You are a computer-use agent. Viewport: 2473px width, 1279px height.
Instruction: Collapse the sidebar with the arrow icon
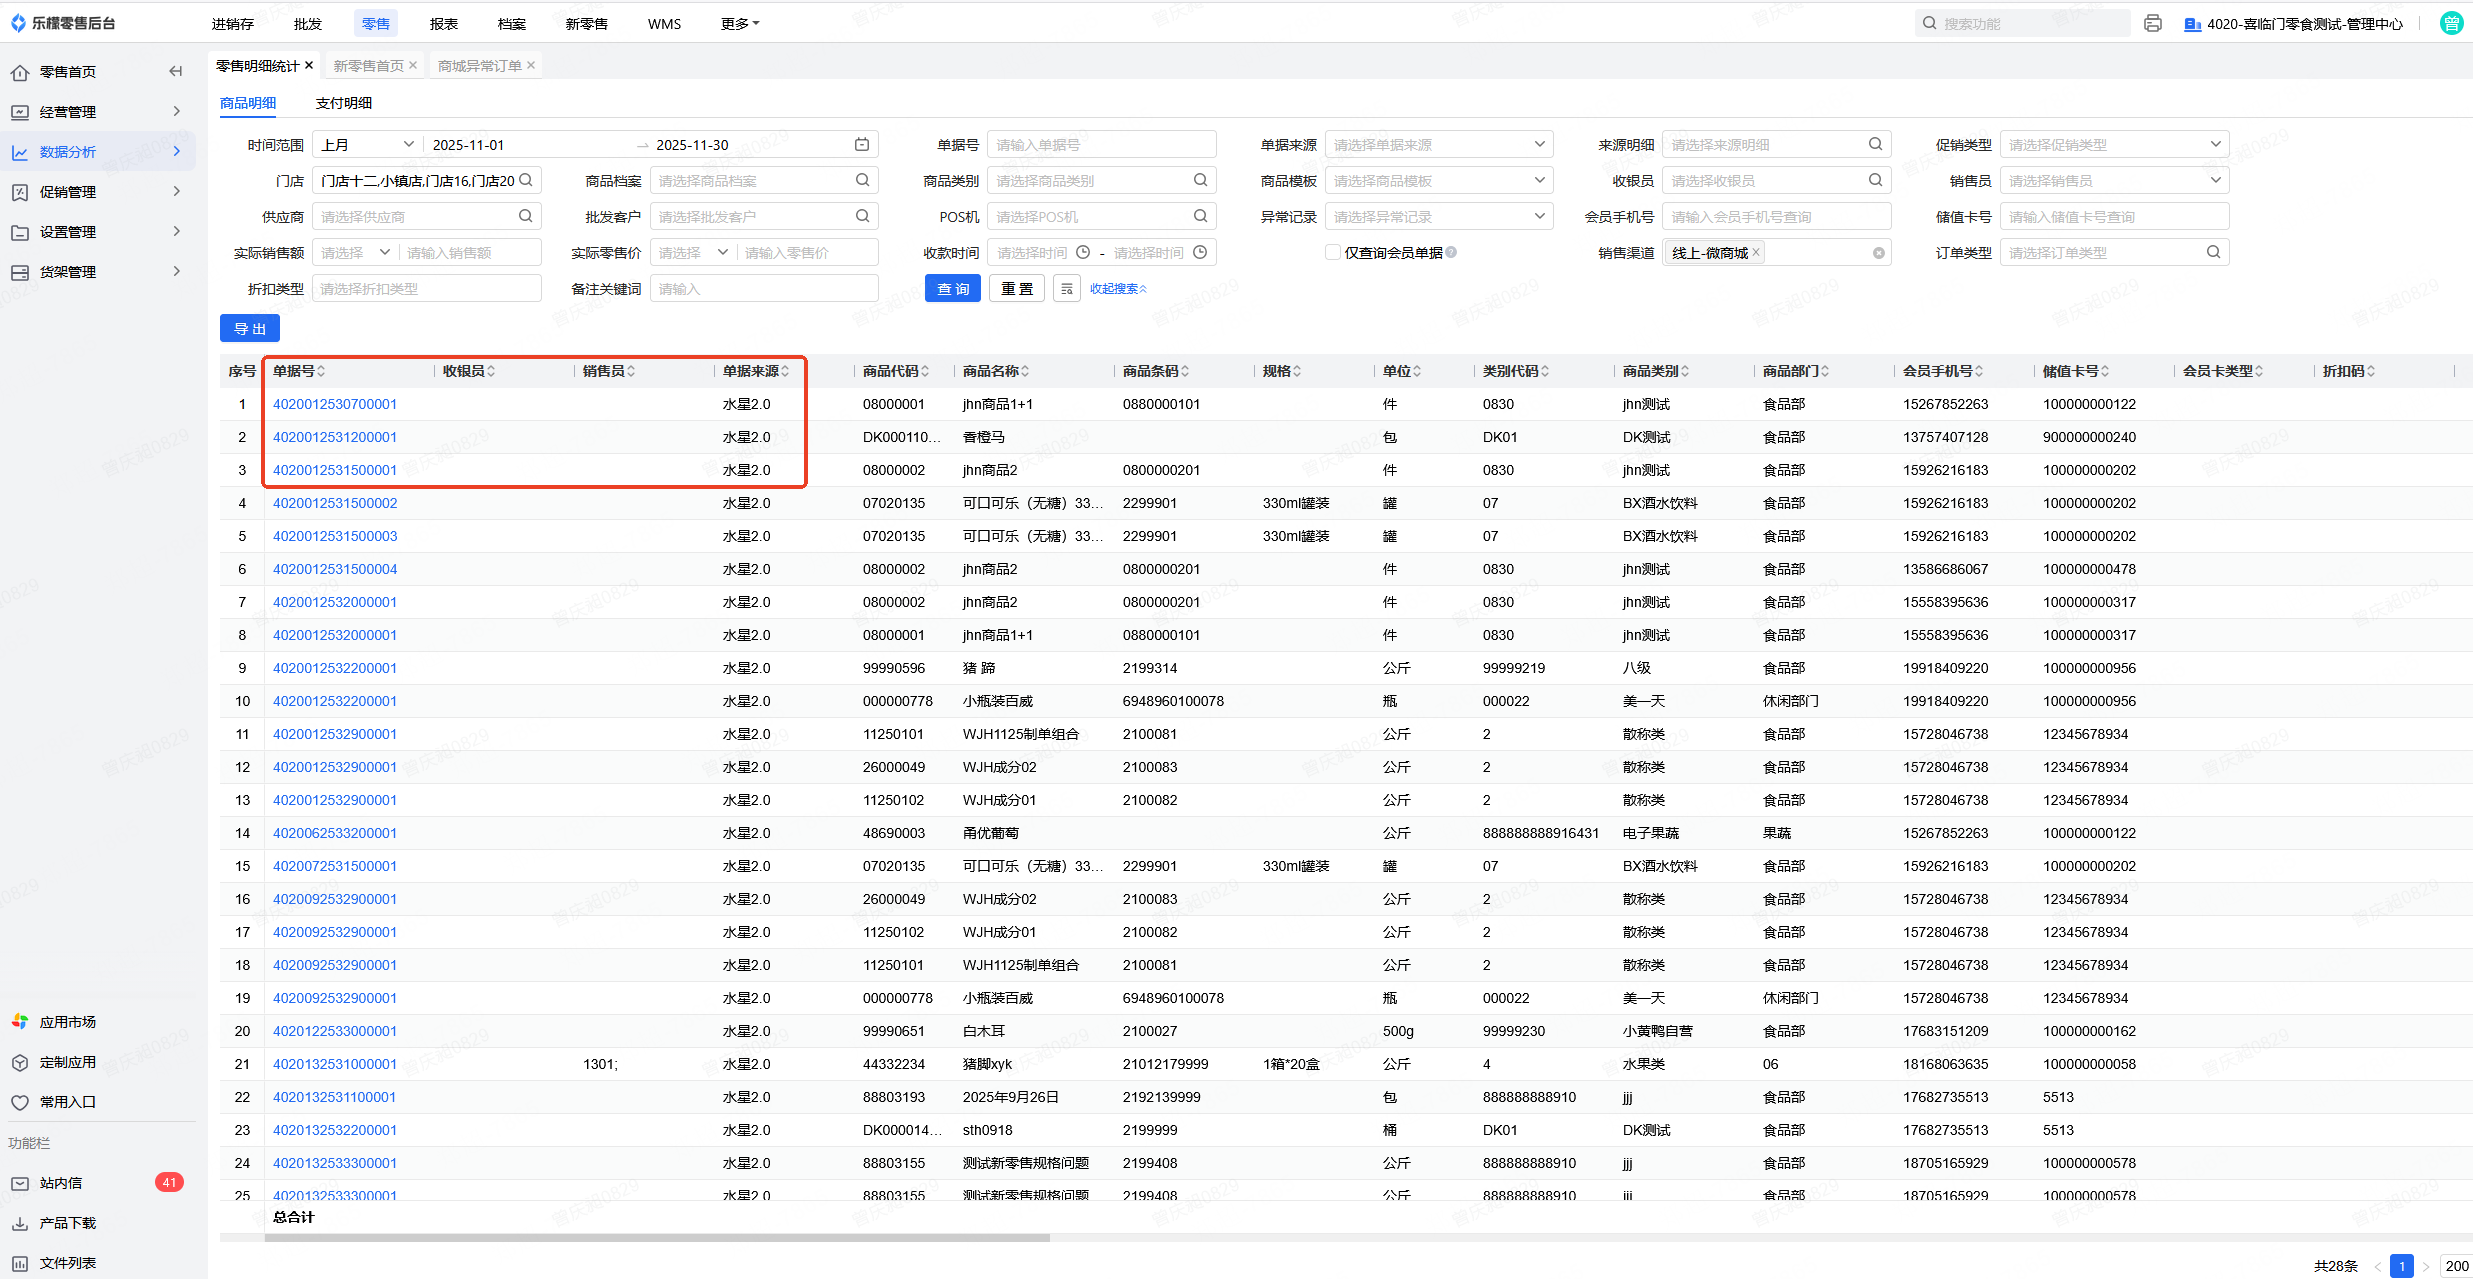176,71
